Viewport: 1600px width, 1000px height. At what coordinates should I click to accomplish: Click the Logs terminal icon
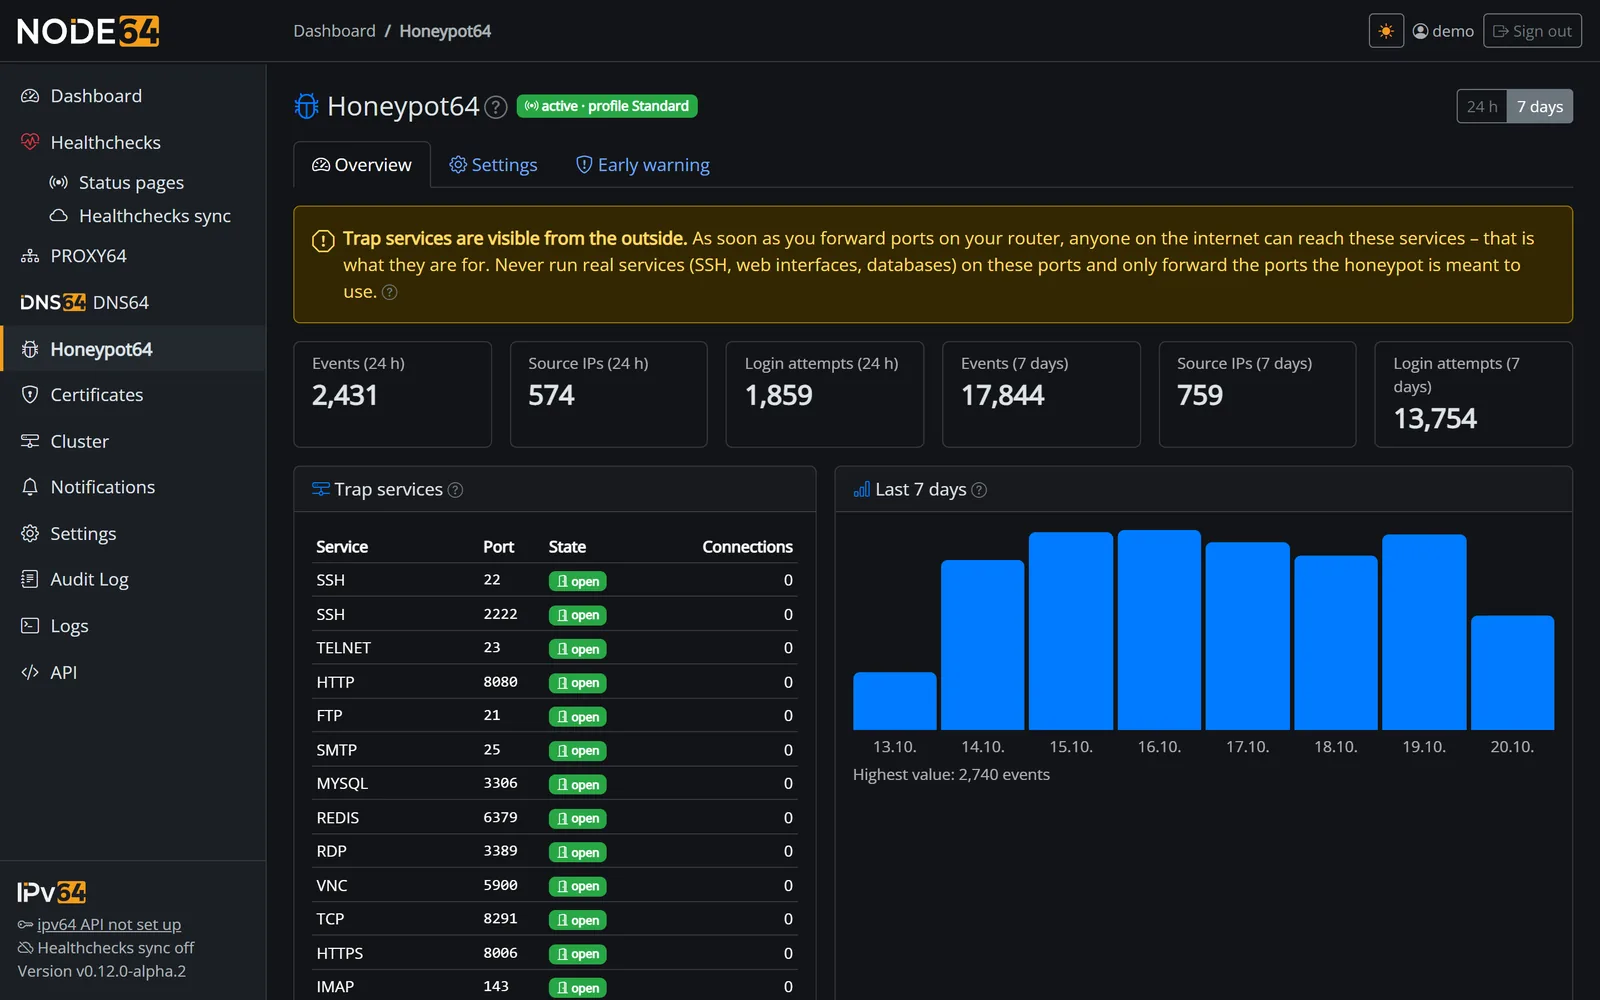[30, 625]
